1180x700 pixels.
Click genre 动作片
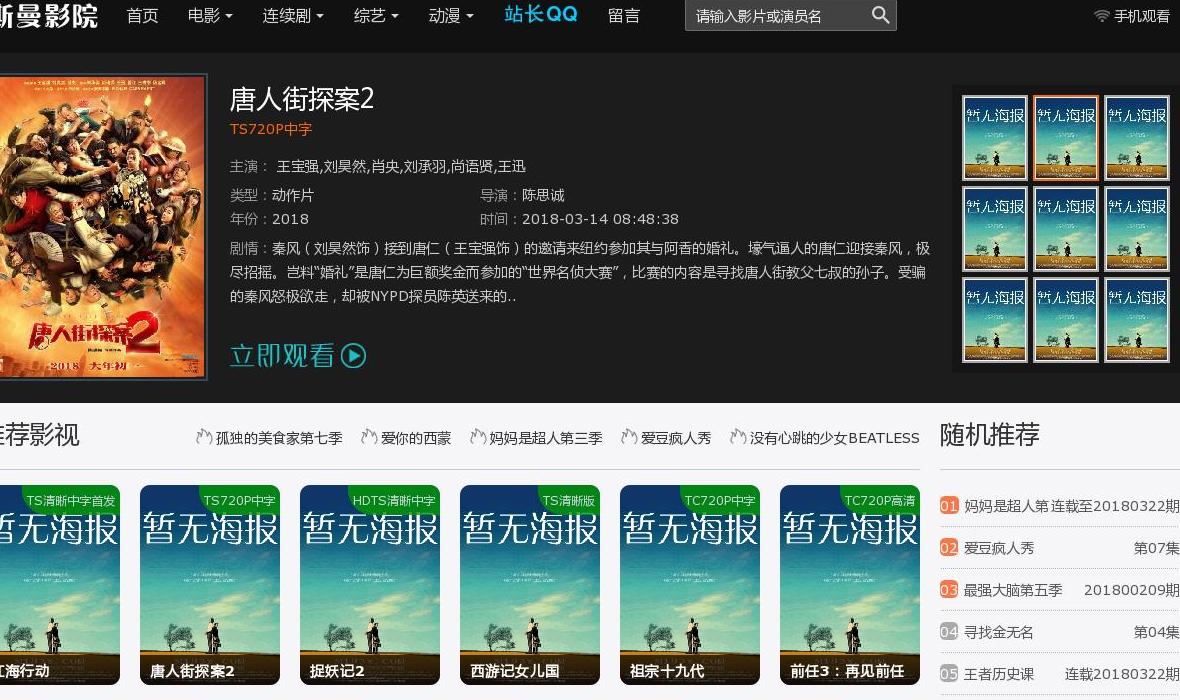coord(293,195)
